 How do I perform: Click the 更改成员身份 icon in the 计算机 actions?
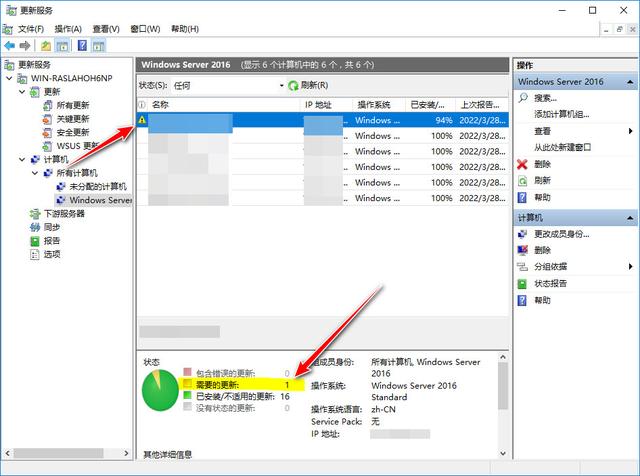(522, 234)
